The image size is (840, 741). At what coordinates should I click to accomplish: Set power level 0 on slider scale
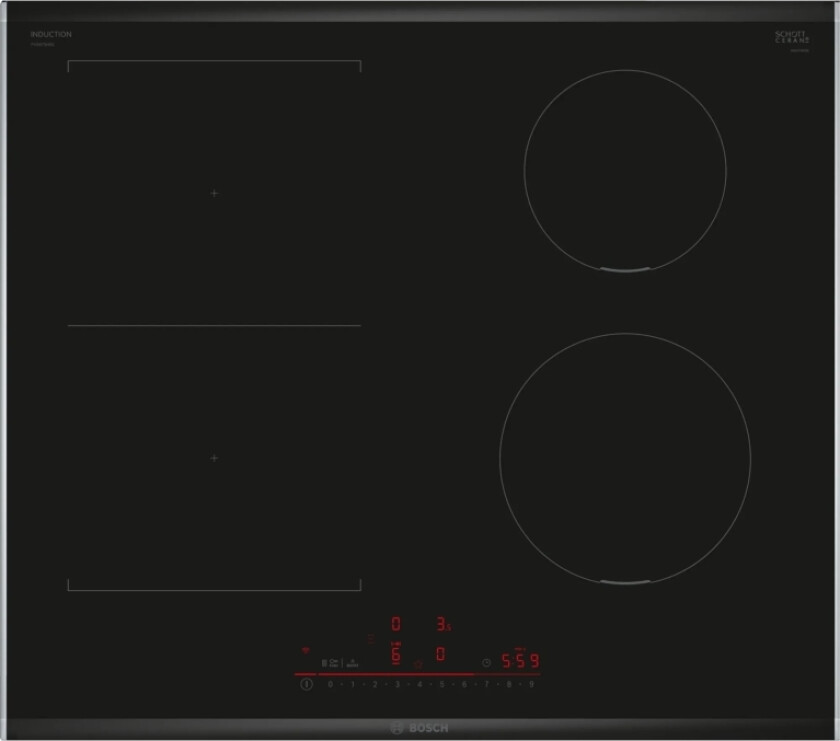330,685
